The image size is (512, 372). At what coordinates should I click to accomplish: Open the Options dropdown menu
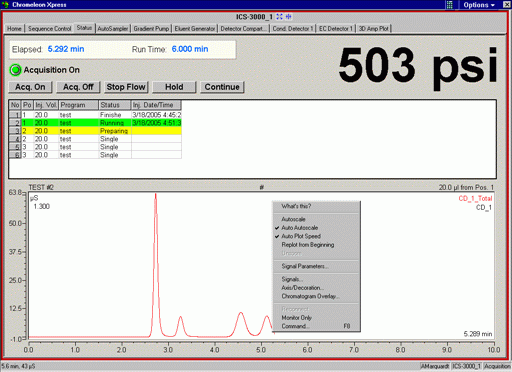(479, 5)
